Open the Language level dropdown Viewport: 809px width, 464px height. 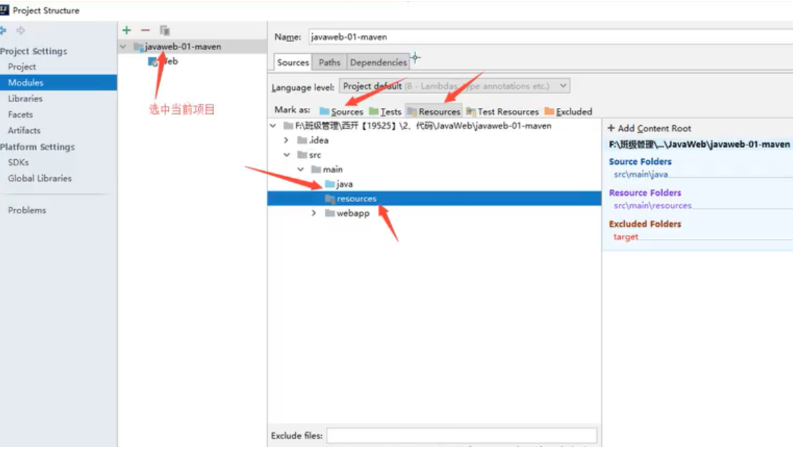(454, 86)
